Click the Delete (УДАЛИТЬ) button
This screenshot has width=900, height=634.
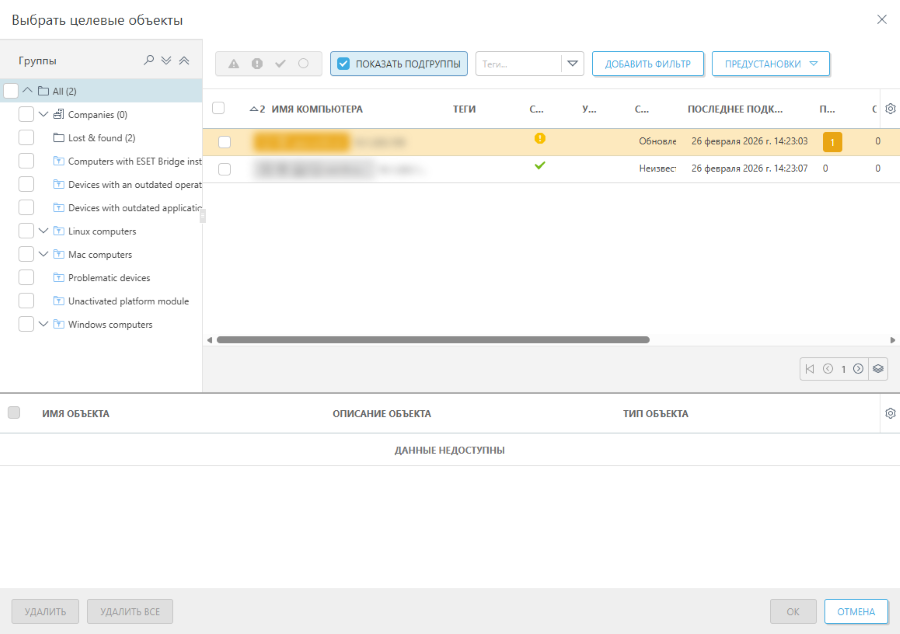[x=45, y=612]
